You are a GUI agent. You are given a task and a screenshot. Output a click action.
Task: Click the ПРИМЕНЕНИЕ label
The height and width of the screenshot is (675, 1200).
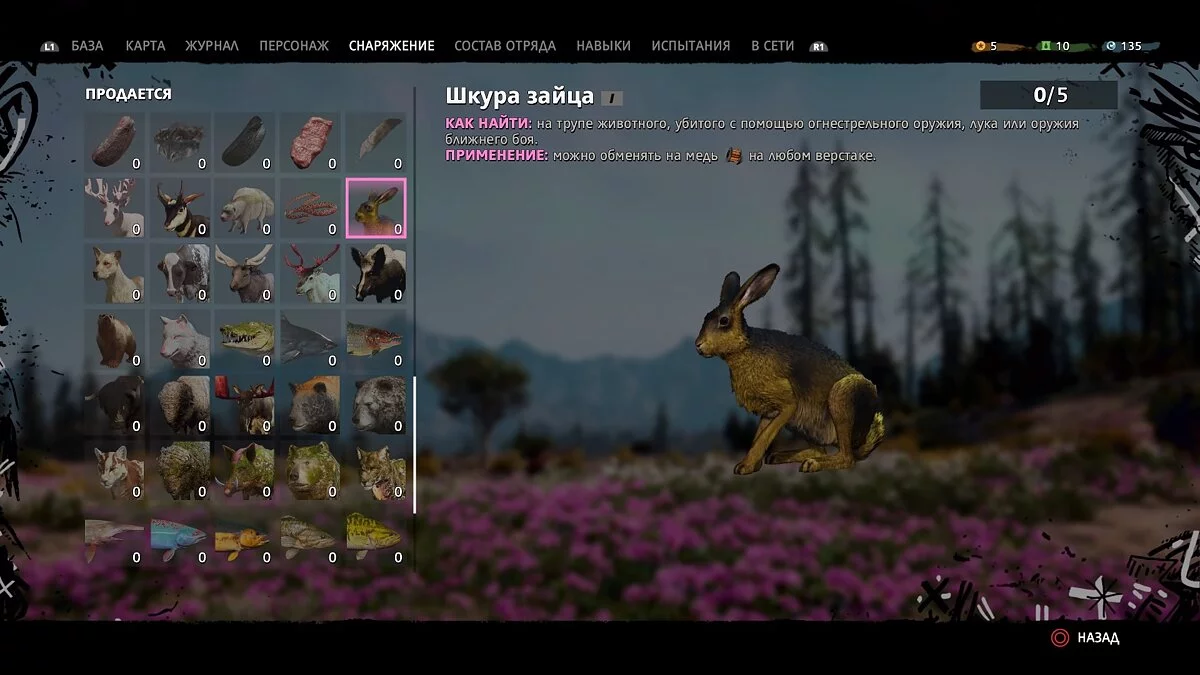coord(496,156)
